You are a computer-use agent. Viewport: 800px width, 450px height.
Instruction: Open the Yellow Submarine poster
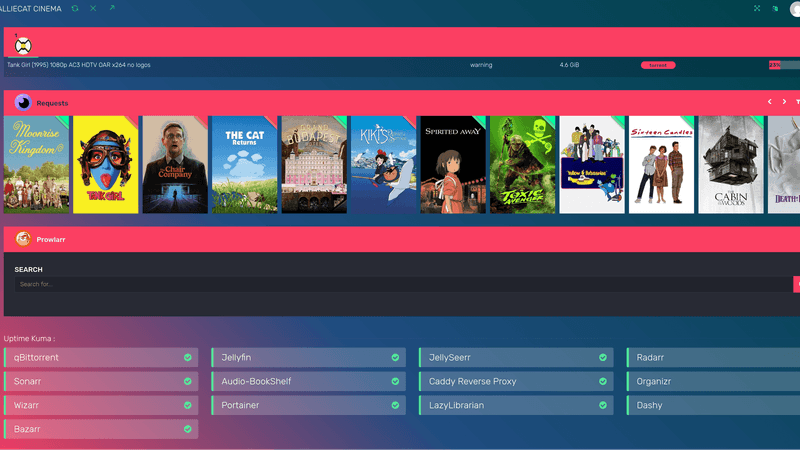click(x=592, y=164)
